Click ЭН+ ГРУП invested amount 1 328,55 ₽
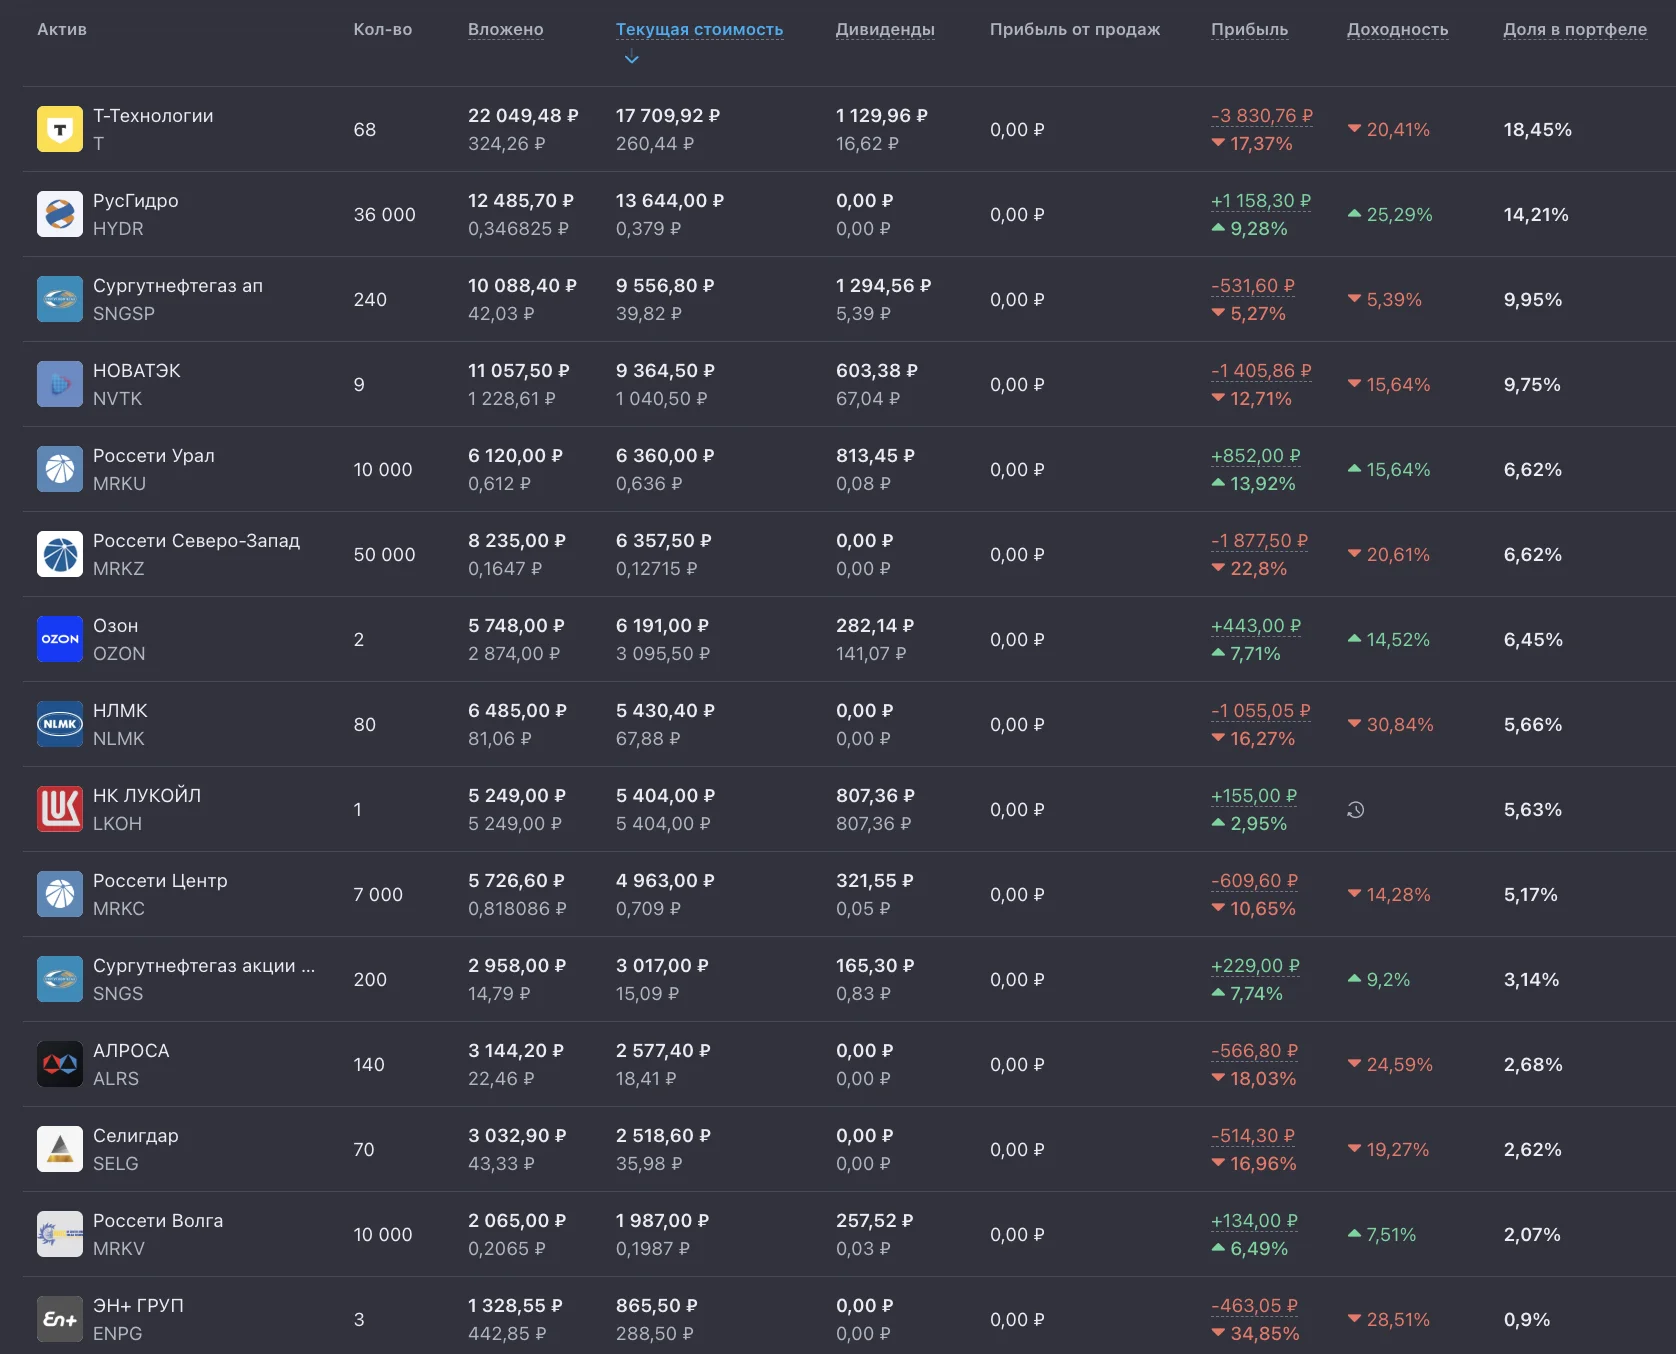Image resolution: width=1676 pixels, height=1354 pixels. pos(515,1306)
